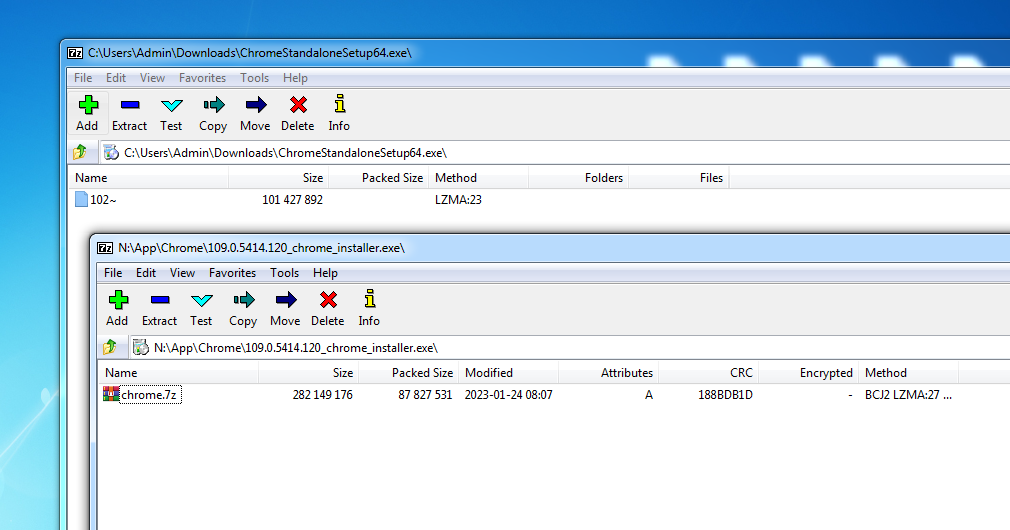Sort by Packed Size in ChromeStandaloneSetup64 window
Screen dimensions: 1010x530
coord(379,178)
